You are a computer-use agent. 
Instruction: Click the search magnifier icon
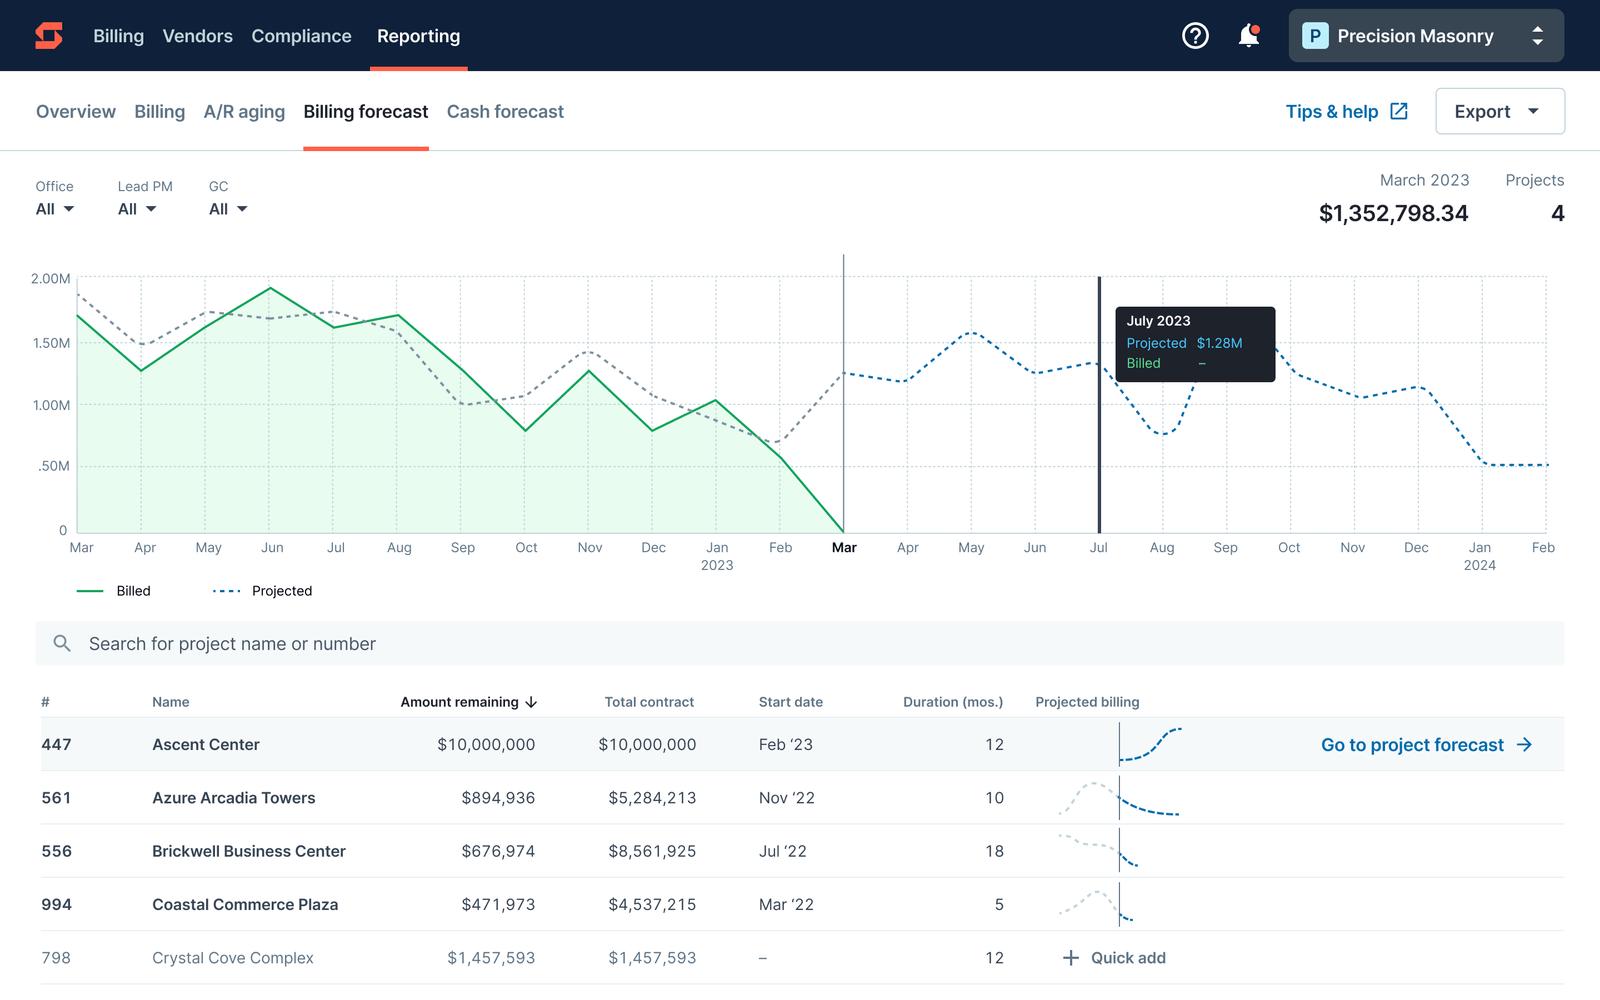pyautogui.click(x=62, y=644)
